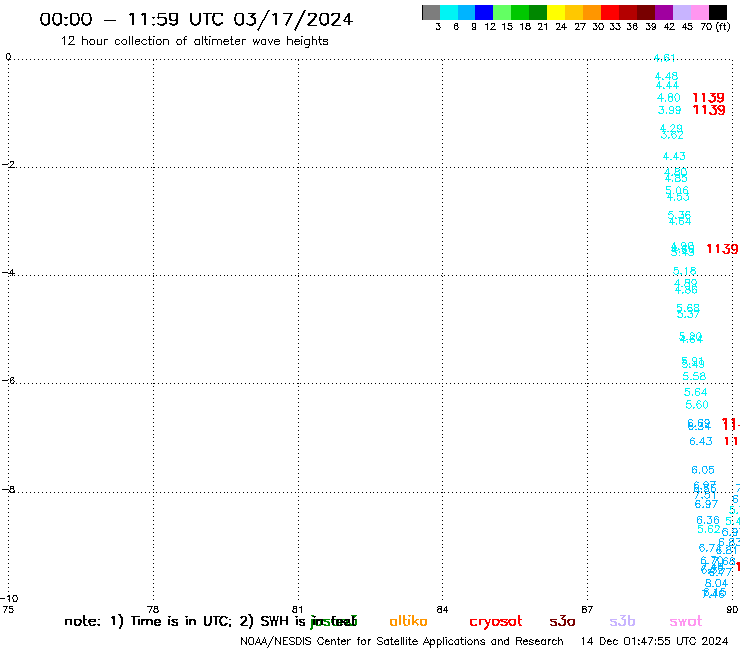Click the "81" longitude axis label
Image resolution: width=740 pixels, height=650 pixels.
pyautogui.click(x=297, y=609)
